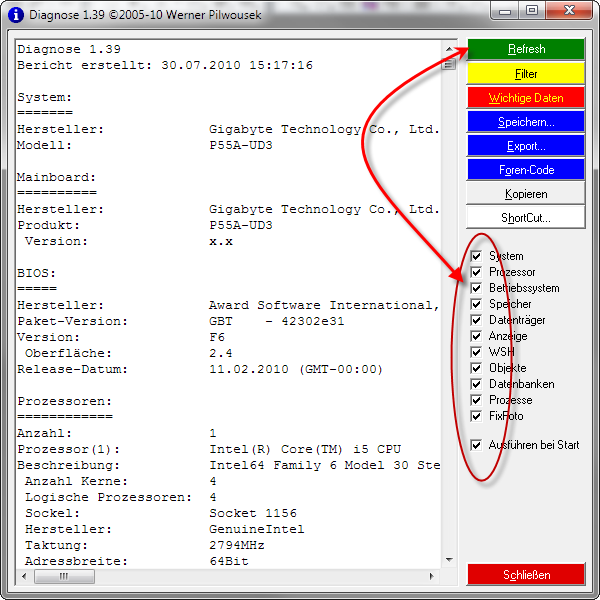Close the dialog with the Schließen button
600x600 pixels.
point(526,574)
